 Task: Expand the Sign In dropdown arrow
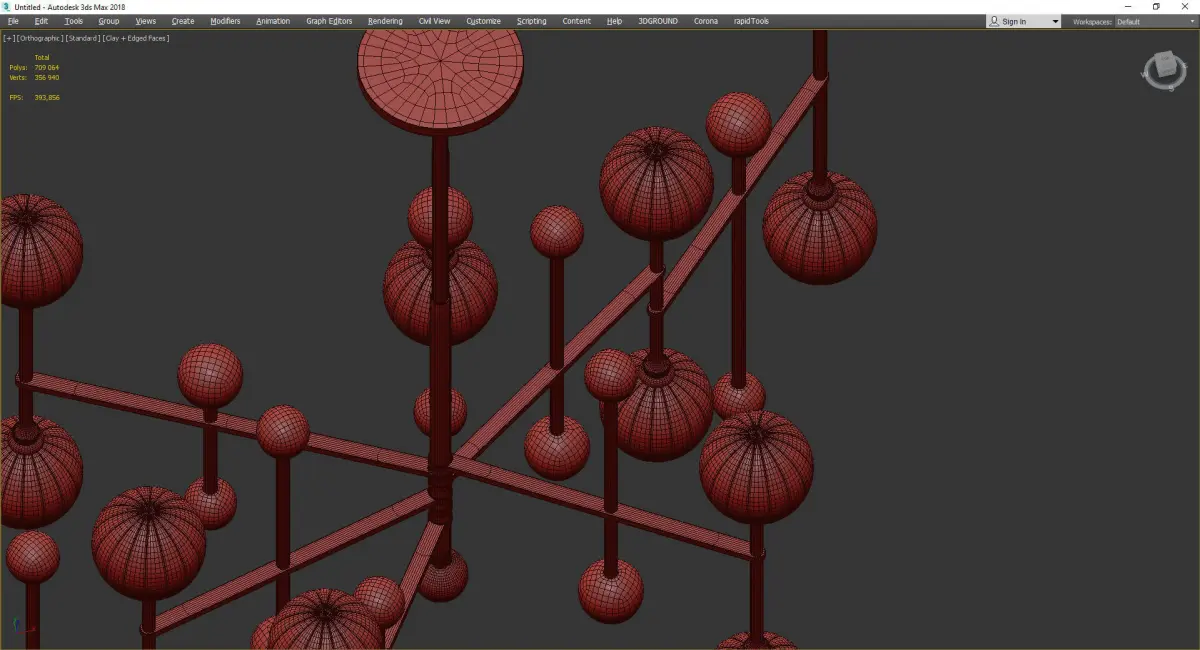(x=1054, y=21)
